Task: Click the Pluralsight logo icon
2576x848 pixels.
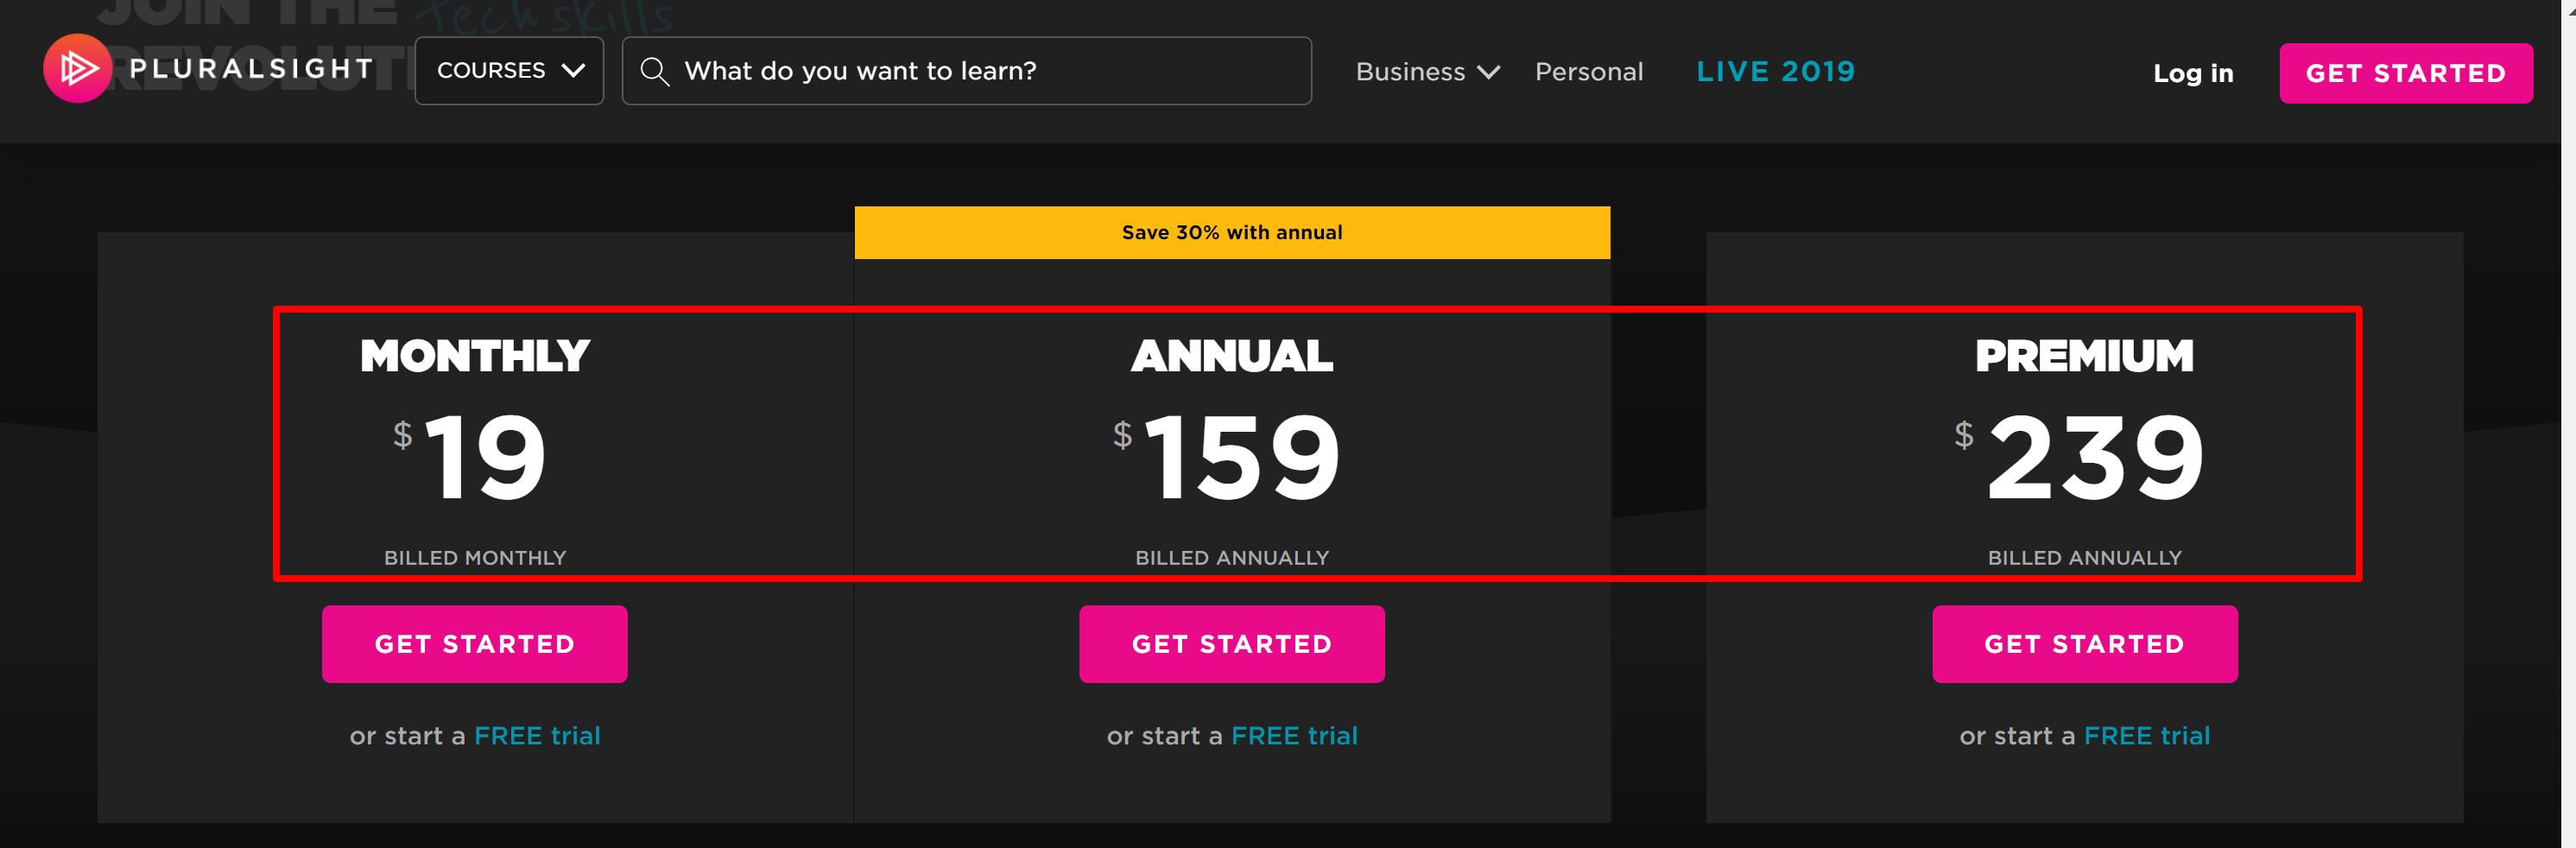Action: [x=77, y=69]
